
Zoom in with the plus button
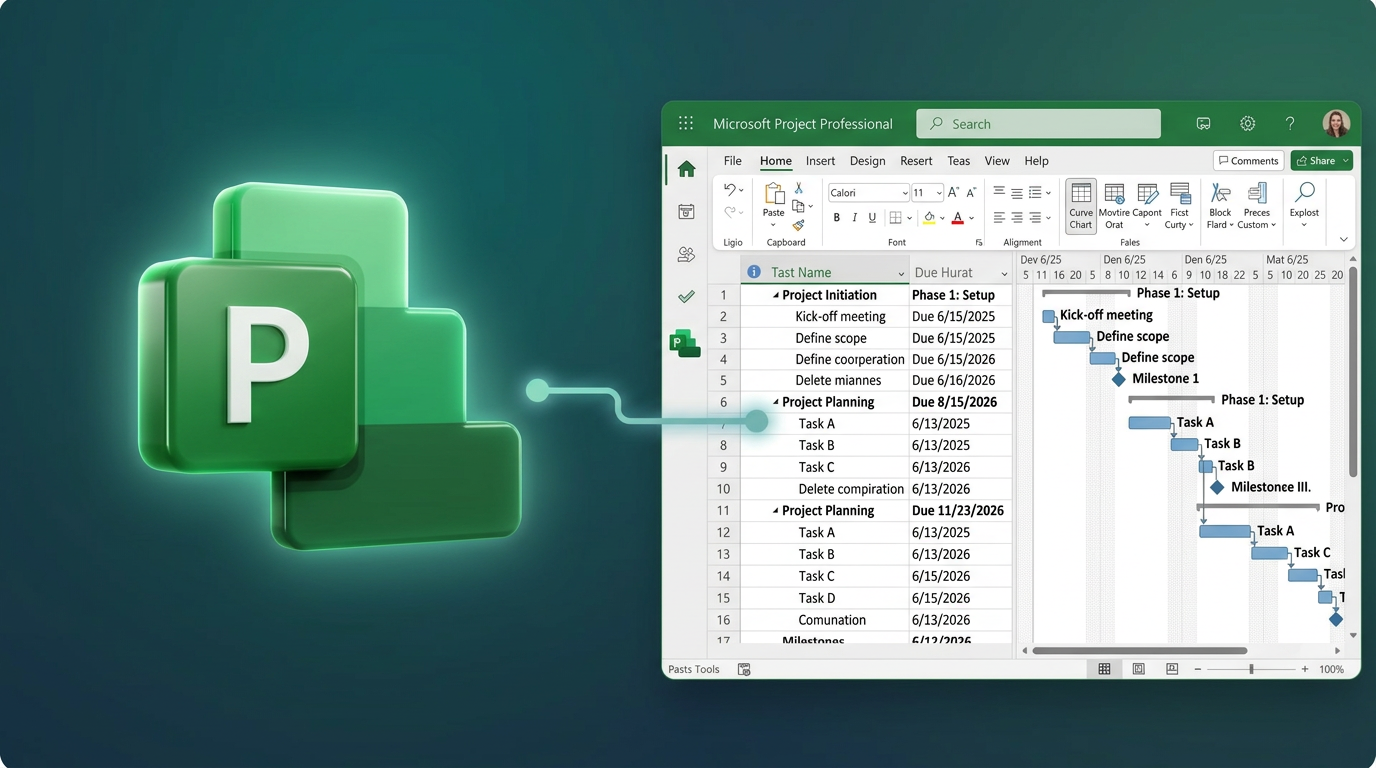point(1304,669)
